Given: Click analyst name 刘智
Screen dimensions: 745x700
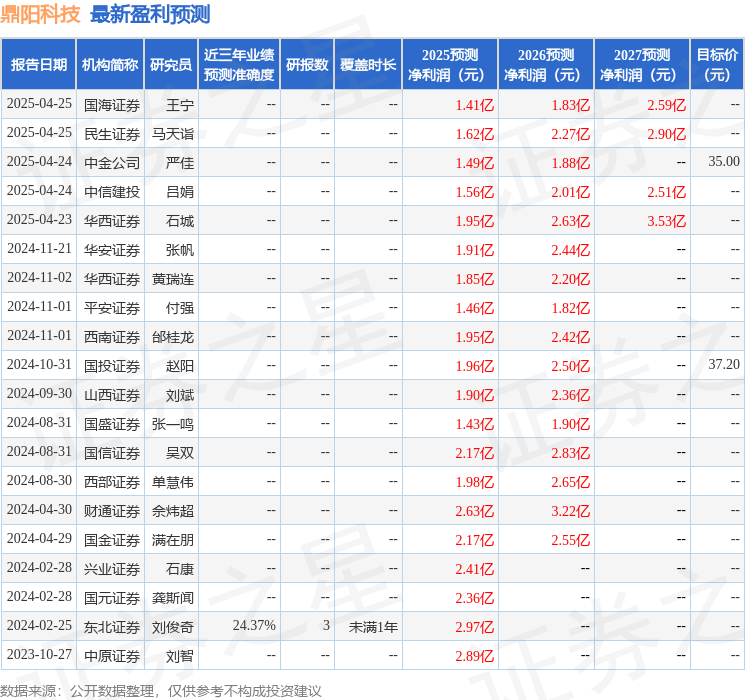Looking at the screenshot, I should pos(180,656).
